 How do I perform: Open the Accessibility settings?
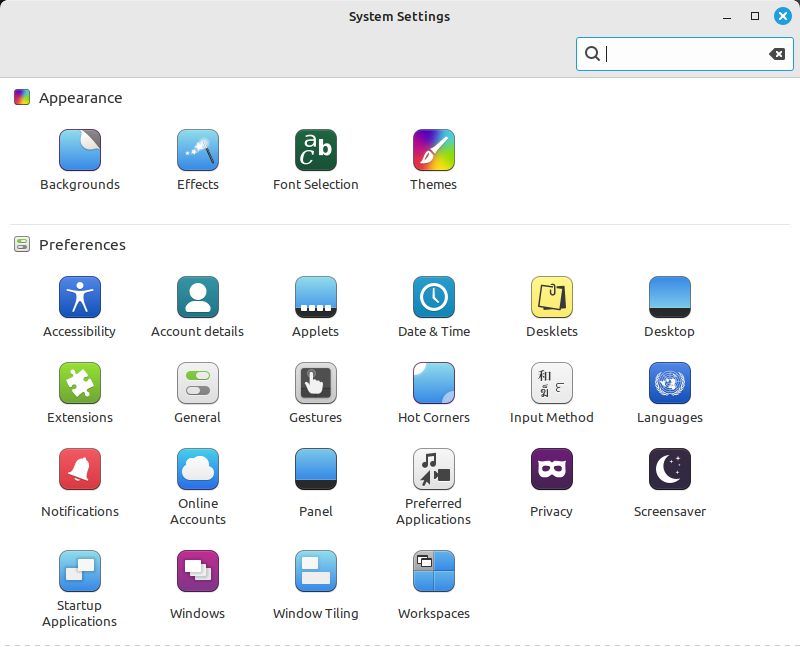[79, 305]
